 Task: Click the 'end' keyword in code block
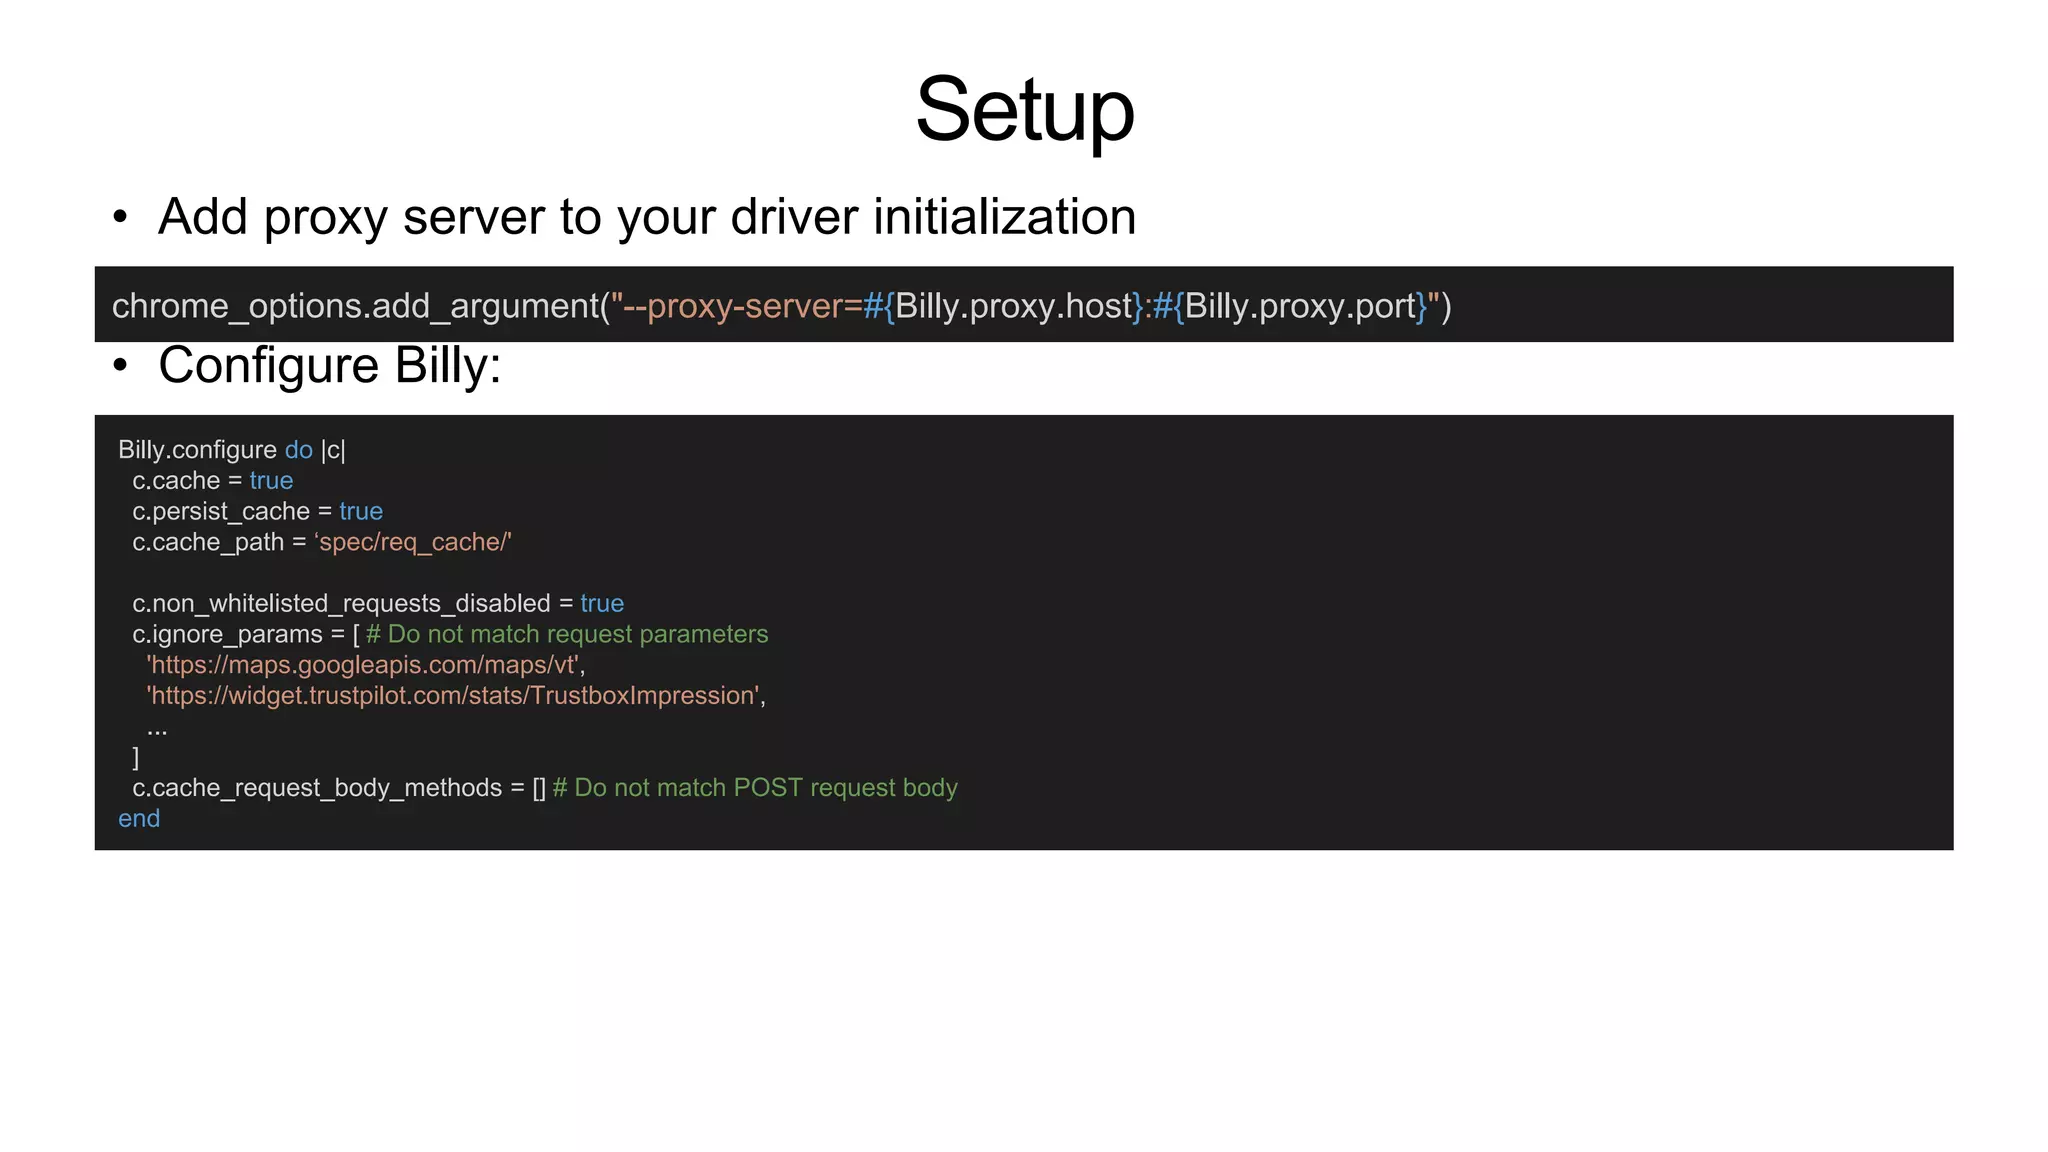[139, 819]
